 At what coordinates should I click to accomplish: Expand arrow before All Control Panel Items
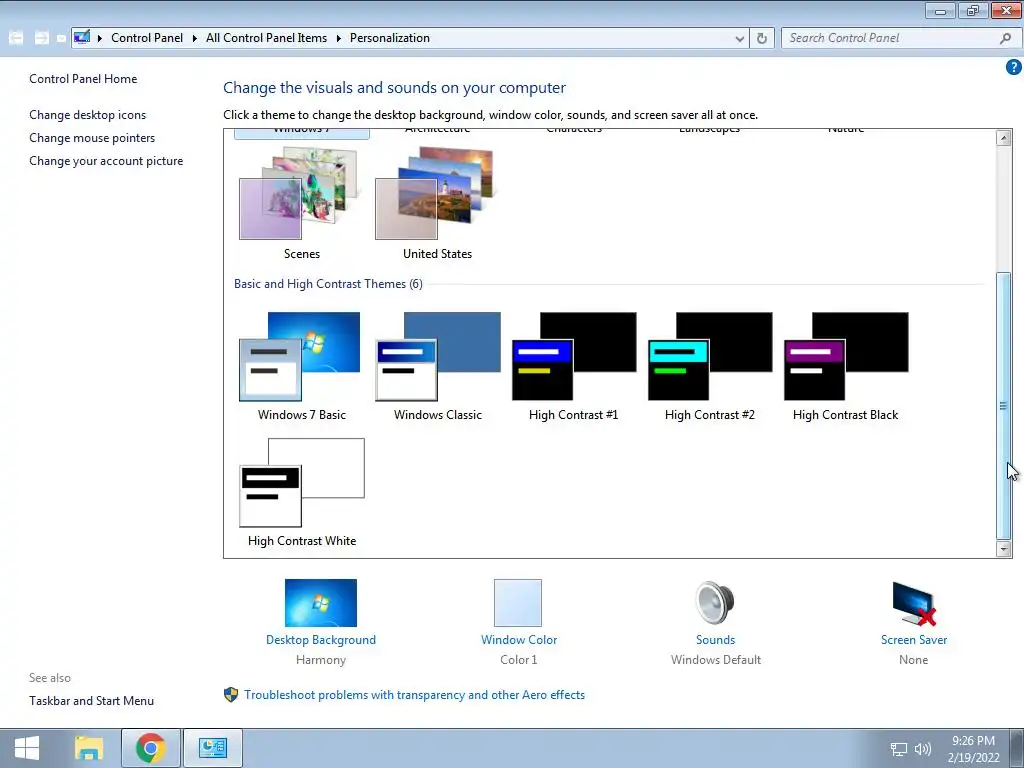(195, 39)
